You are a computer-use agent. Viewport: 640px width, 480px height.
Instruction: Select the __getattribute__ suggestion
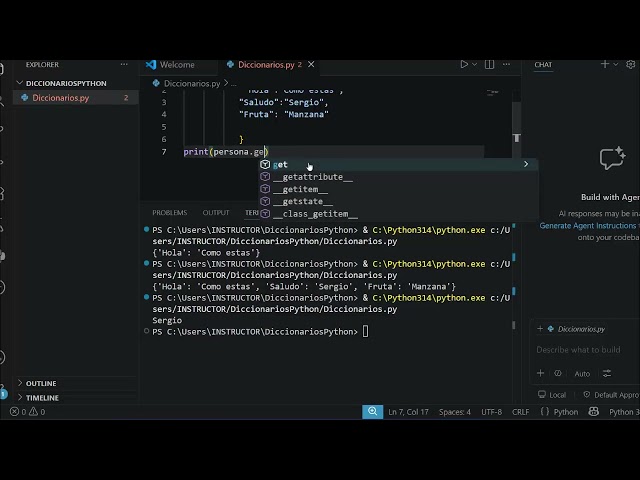pyautogui.click(x=398, y=177)
